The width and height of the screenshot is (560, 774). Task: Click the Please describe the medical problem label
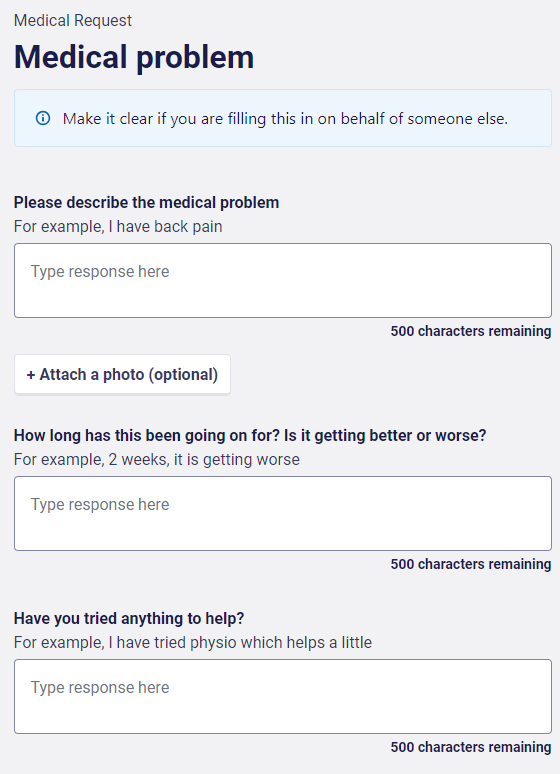pyautogui.click(x=147, y=202)
